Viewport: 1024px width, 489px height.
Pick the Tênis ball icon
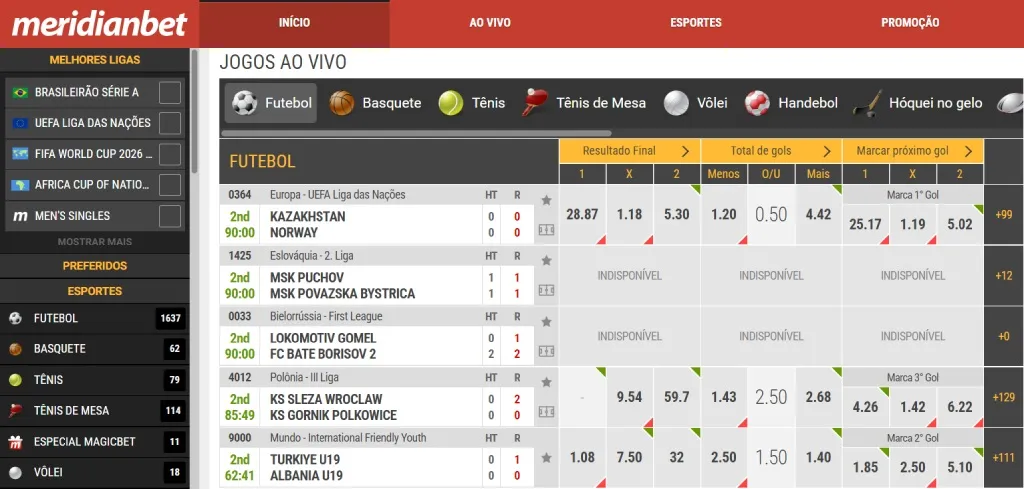(451, 103)
